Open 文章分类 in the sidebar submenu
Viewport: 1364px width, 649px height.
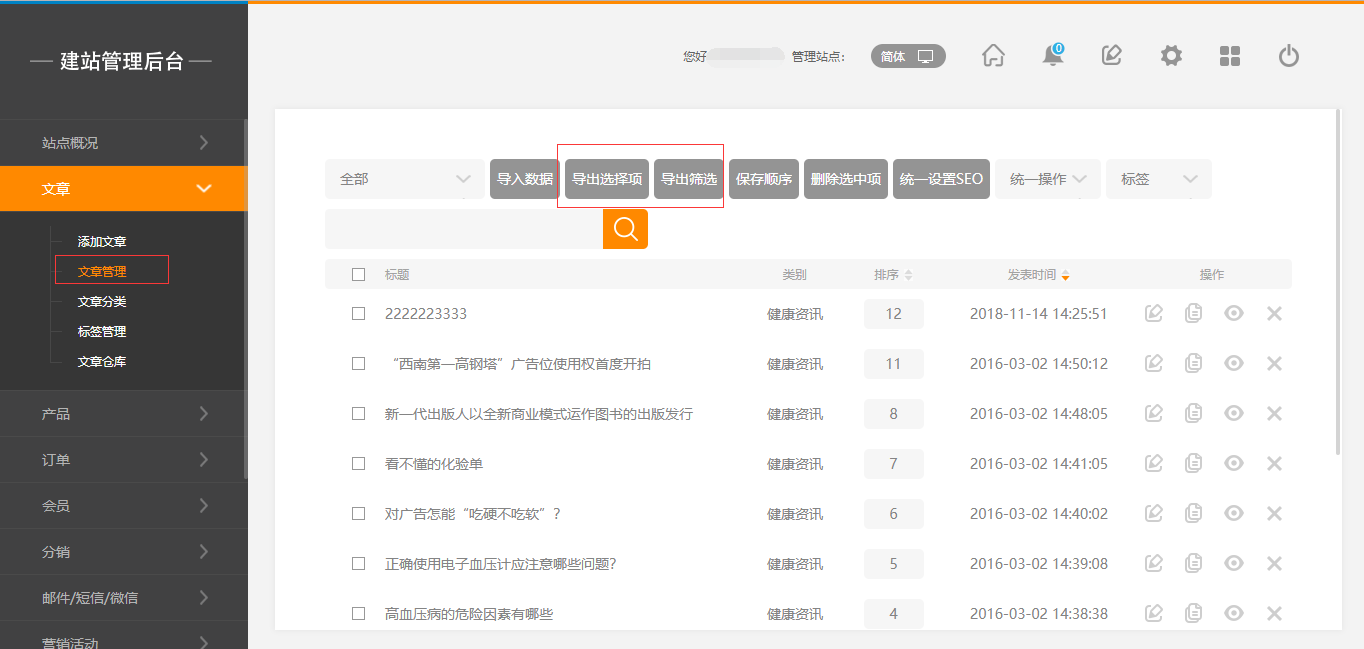point(102,302)
